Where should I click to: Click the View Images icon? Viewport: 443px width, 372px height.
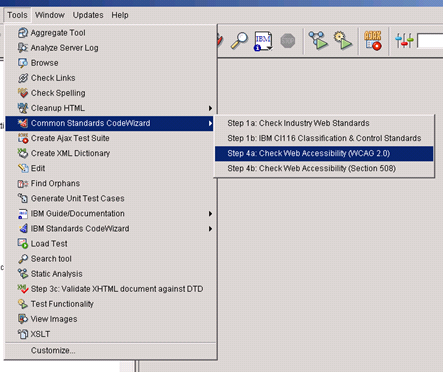tap(23, 319)
